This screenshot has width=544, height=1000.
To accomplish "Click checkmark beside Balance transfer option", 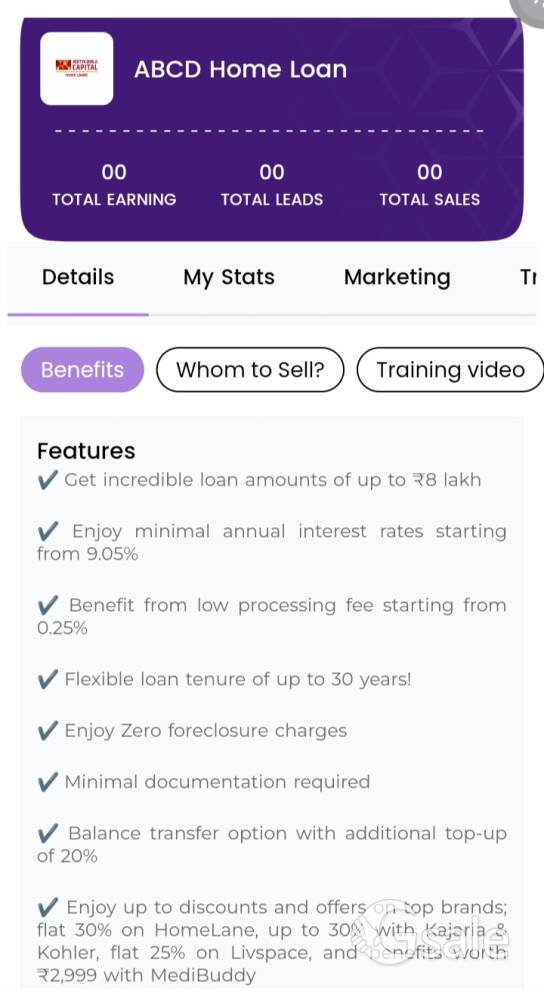I will pyautogui.click(x=48, y=834).
